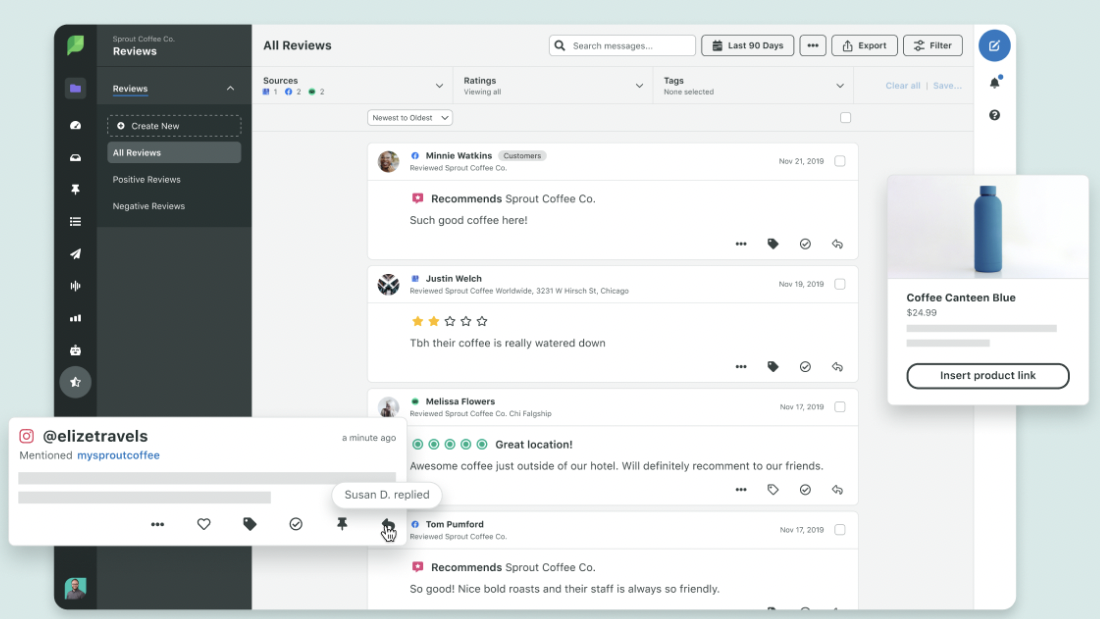The height and width of the screenshot is (619, 1100).
Task: Click the compose new message icon
Action: (994, 46)
